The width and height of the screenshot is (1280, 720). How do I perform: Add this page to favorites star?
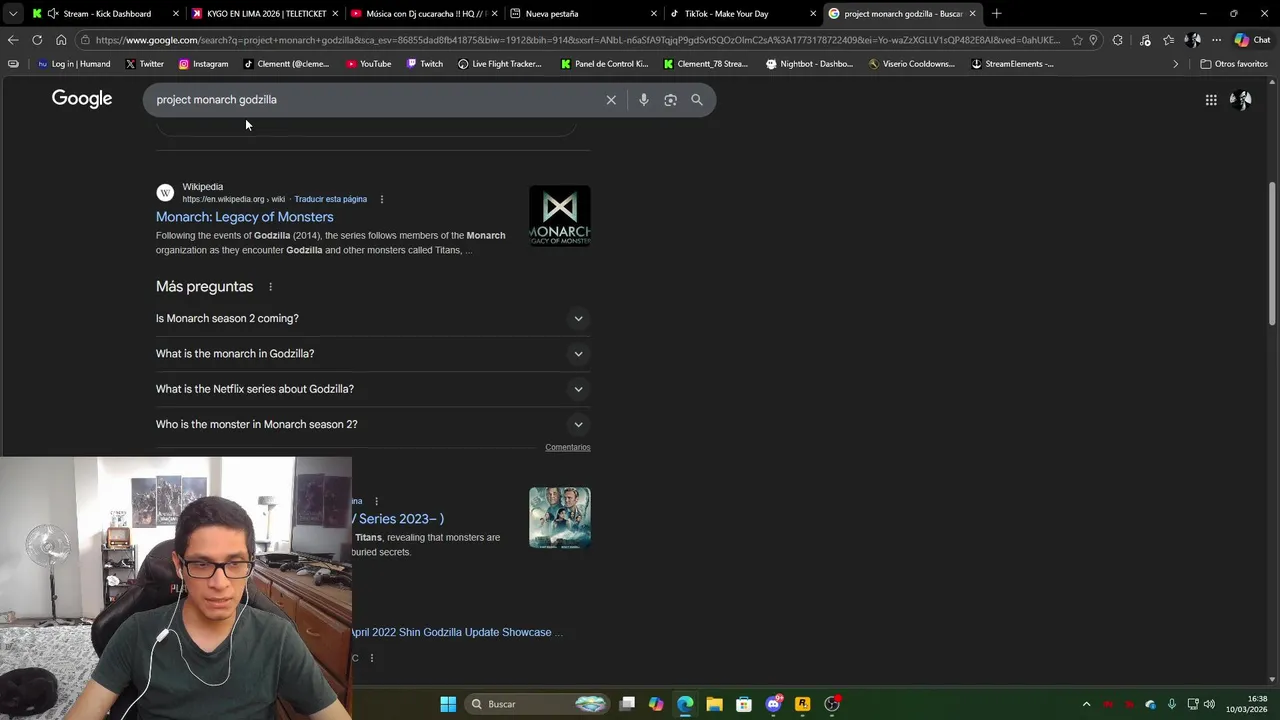[1077, 40]
